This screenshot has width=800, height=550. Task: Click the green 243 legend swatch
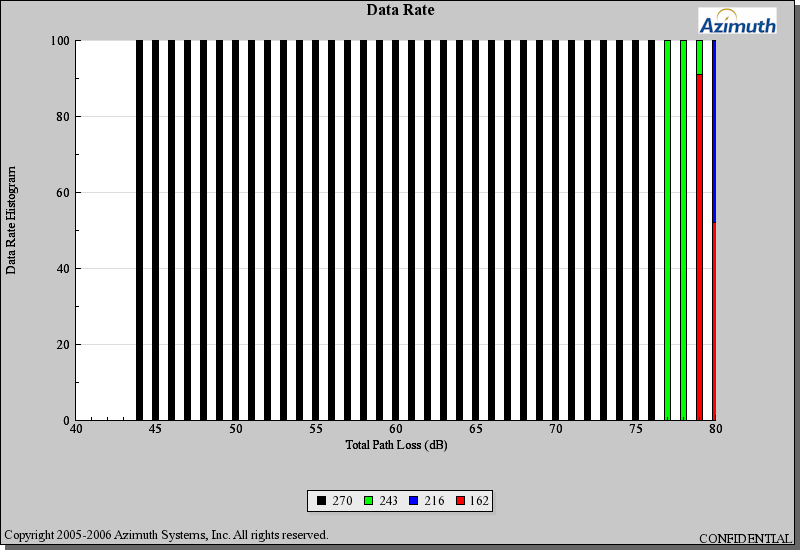click(368, 501)
